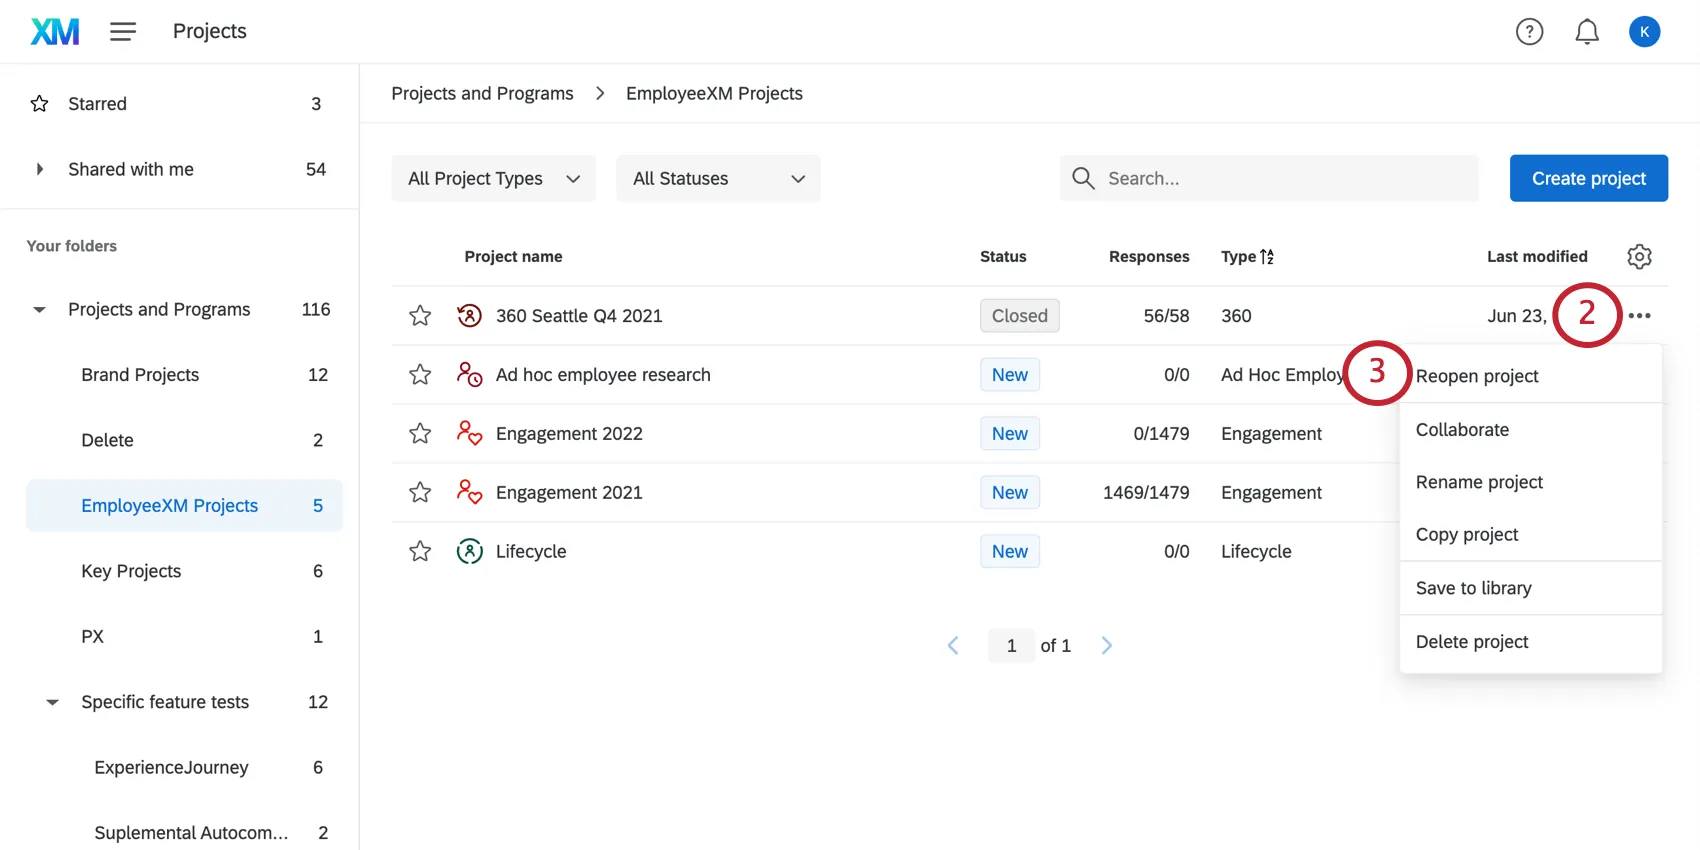Open the All Statuses dropdown

click(718, 179)
